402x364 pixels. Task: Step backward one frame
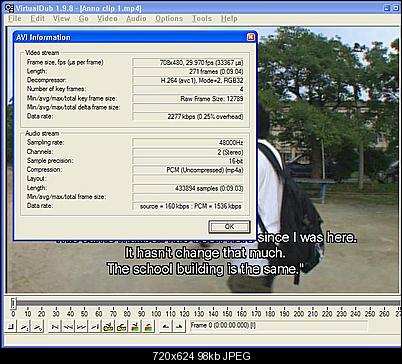[68, 326]
